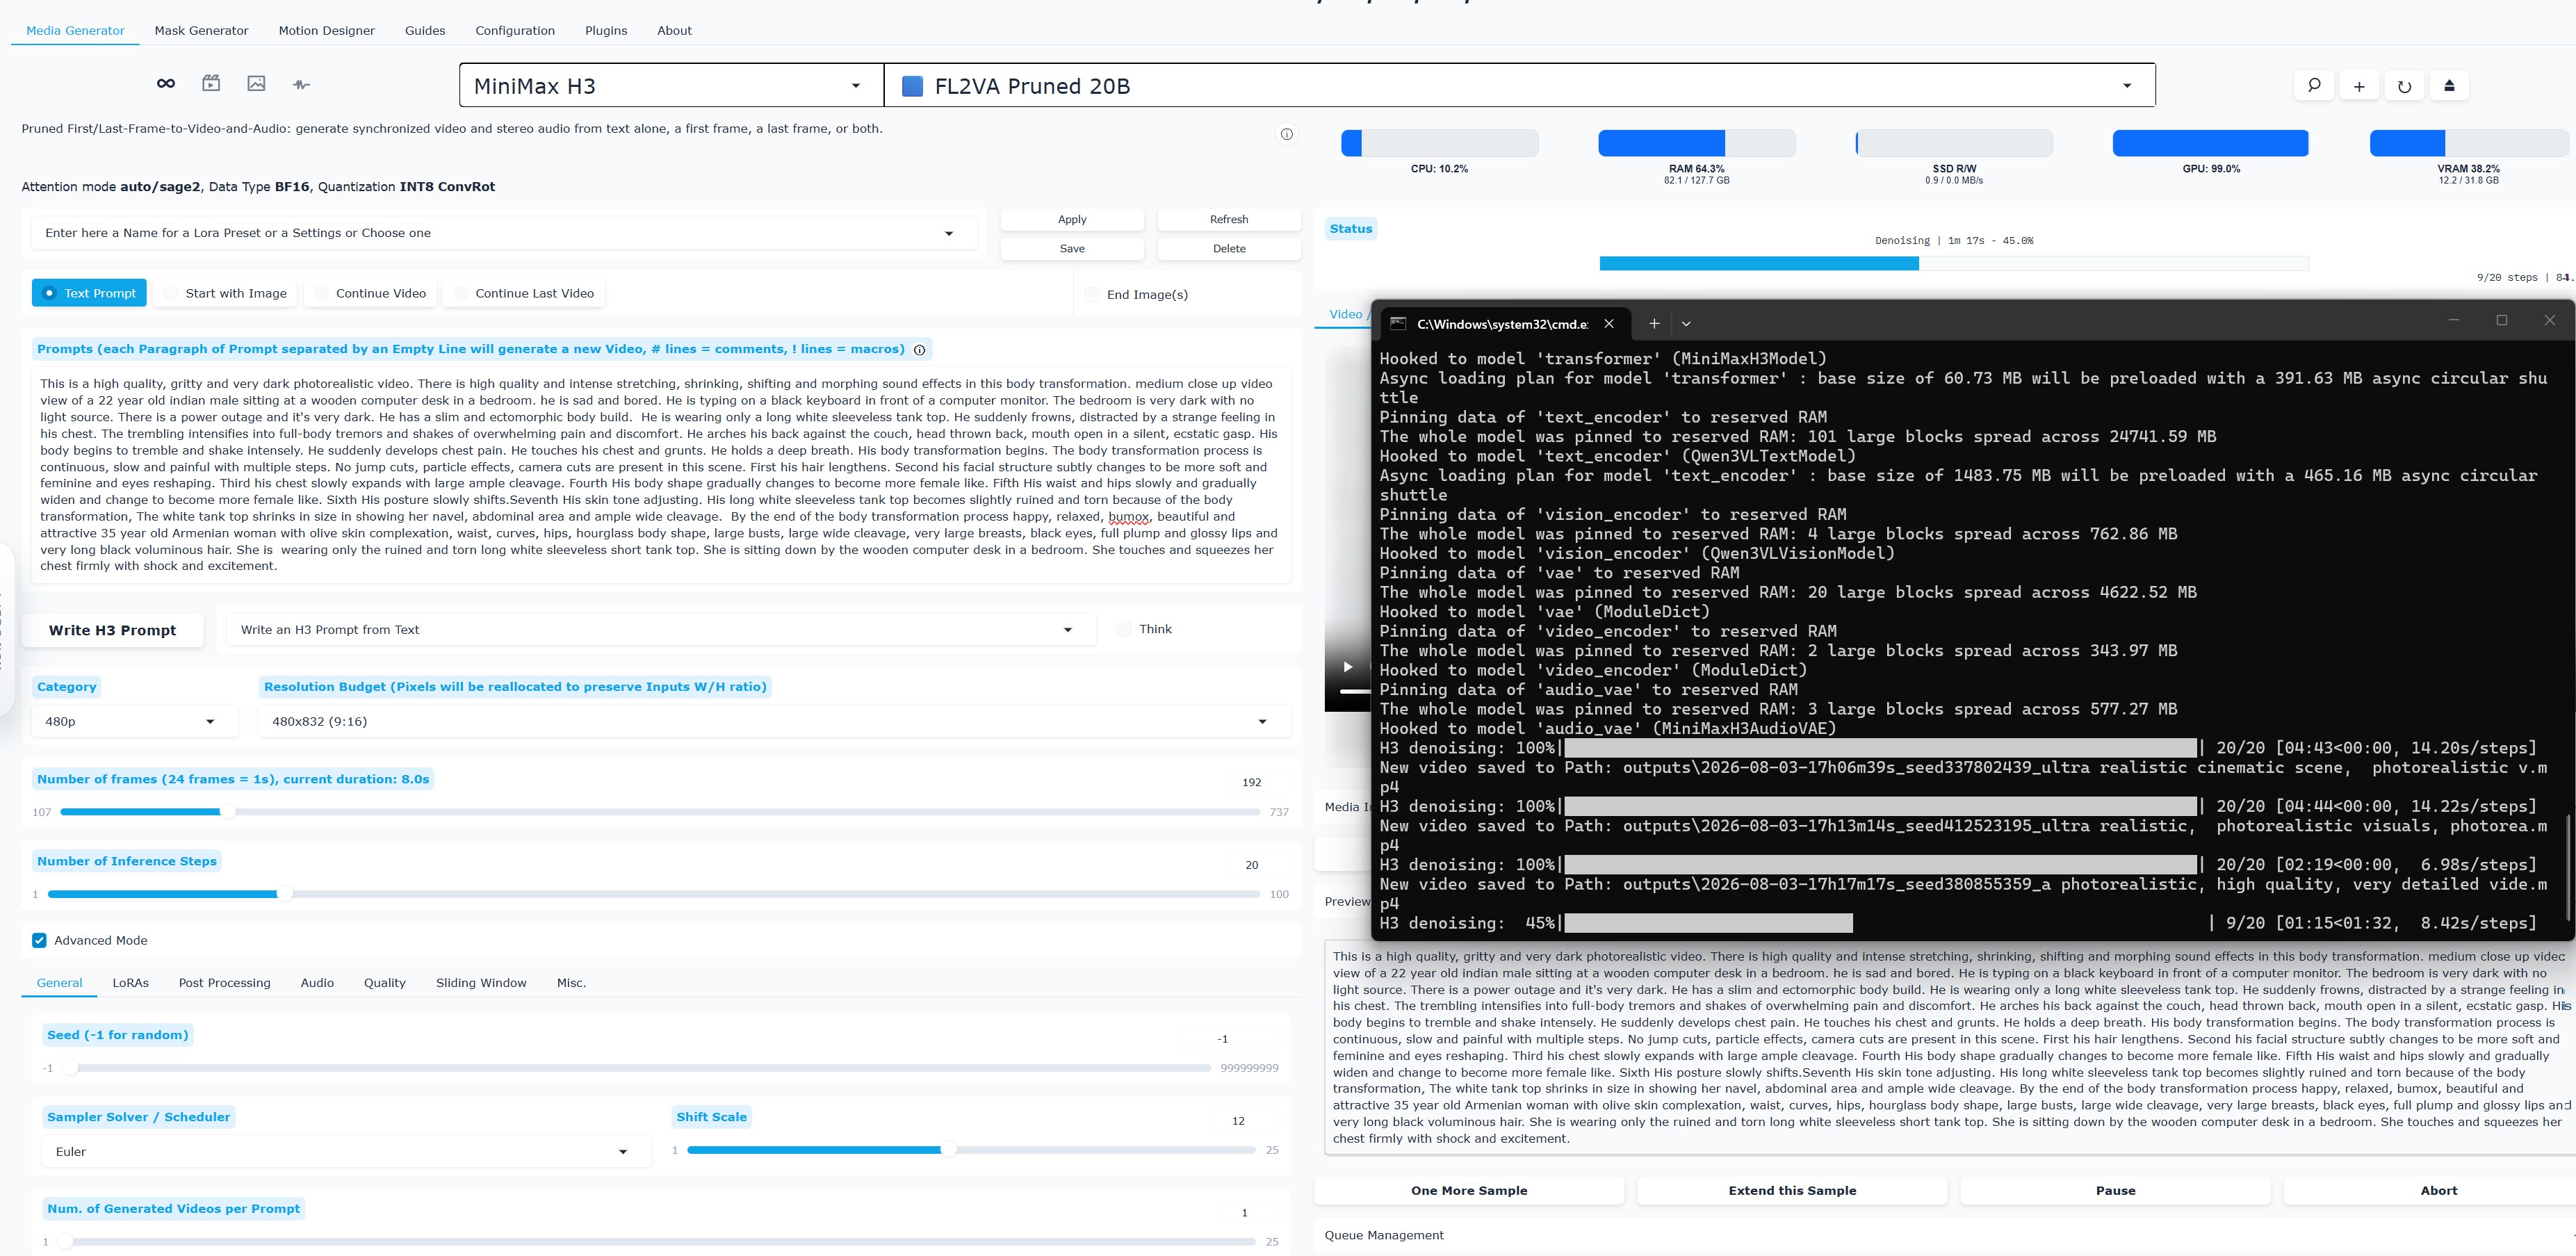Switch to the Misc. settings tab
Viewport: 2576px width, 1256px height.
click(x=571, y=983)
